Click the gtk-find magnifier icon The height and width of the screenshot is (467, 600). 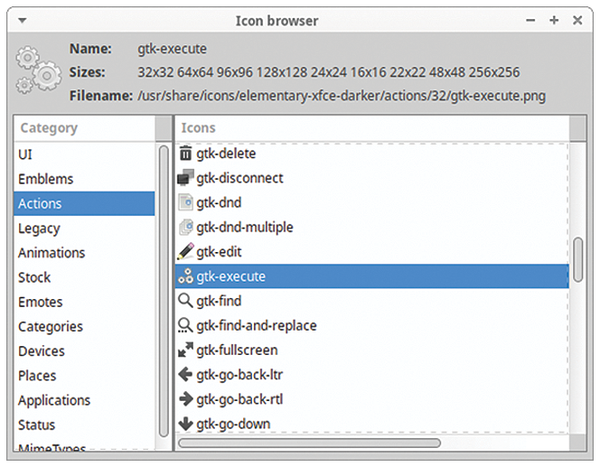click(x=185, y=301)
